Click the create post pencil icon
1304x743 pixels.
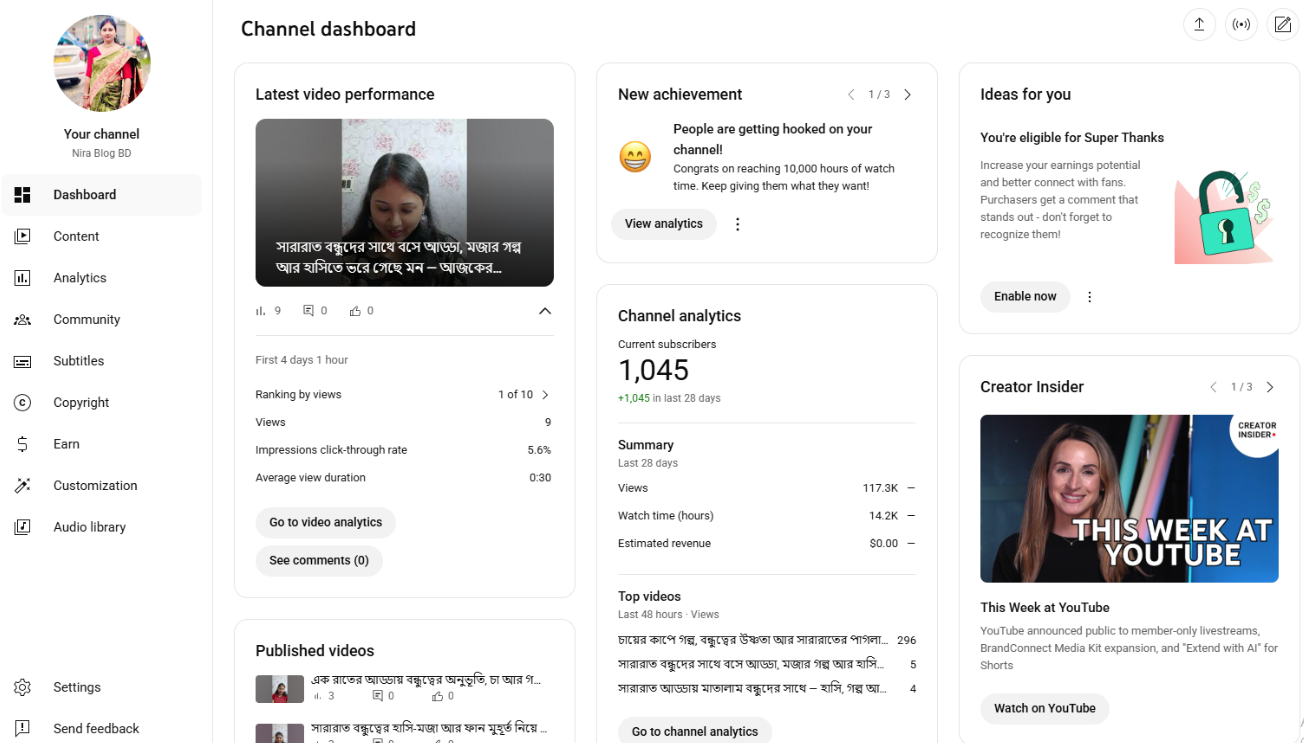(1283, 24)
